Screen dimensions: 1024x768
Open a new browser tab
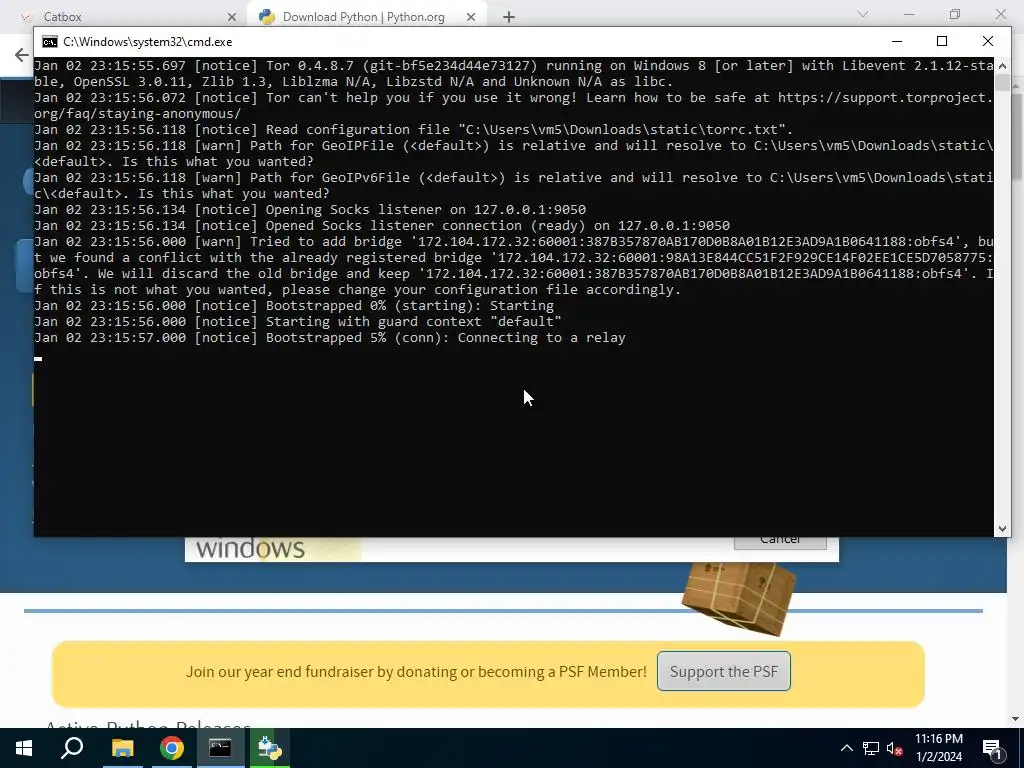point(509,17)
